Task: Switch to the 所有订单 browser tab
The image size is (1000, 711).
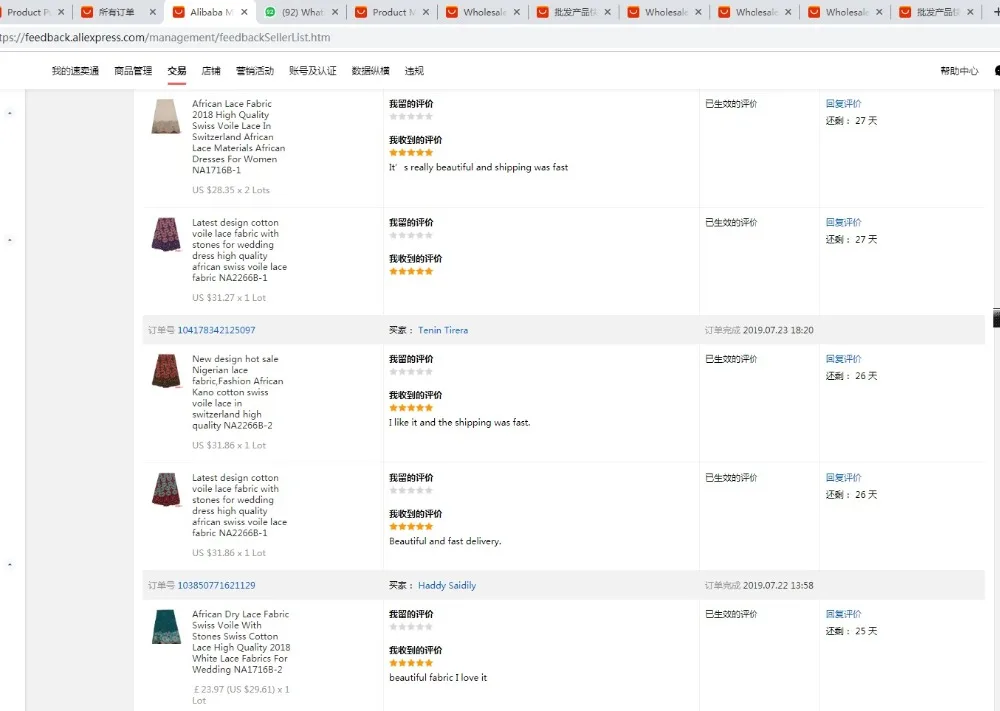Action: 117,12
